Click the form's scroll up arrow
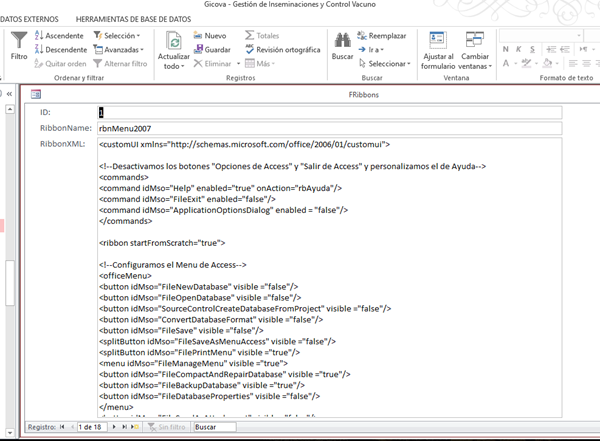 coord(10,109)
